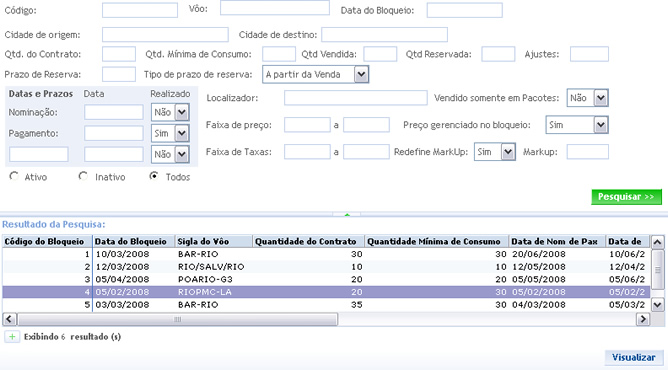Click the green Pesquisar button
The image size is (668, 370).
pyautogui.click(x=626, y=197)
